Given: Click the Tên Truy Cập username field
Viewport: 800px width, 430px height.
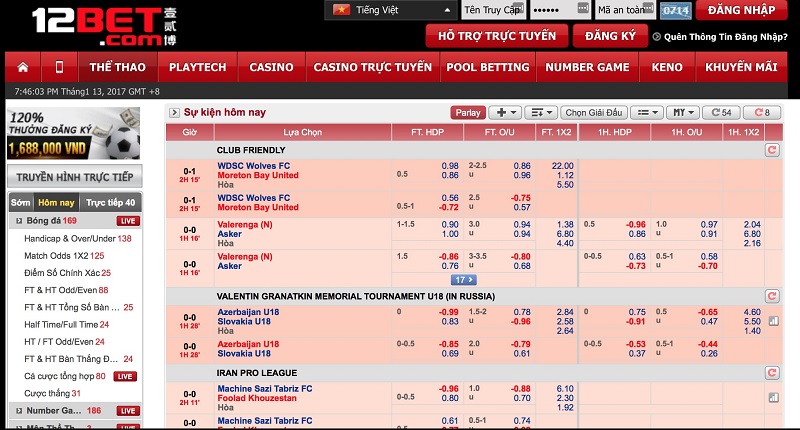Looking at the screenshot, I should (x=493, y=10).
